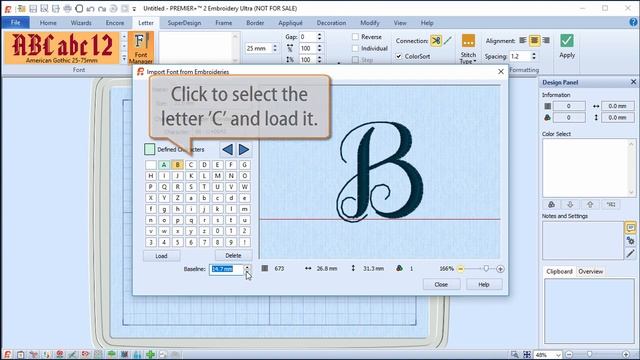Switch to the Decoration tab
The width and height of the screenshot is (640, 360).
[x=331, y=23]
